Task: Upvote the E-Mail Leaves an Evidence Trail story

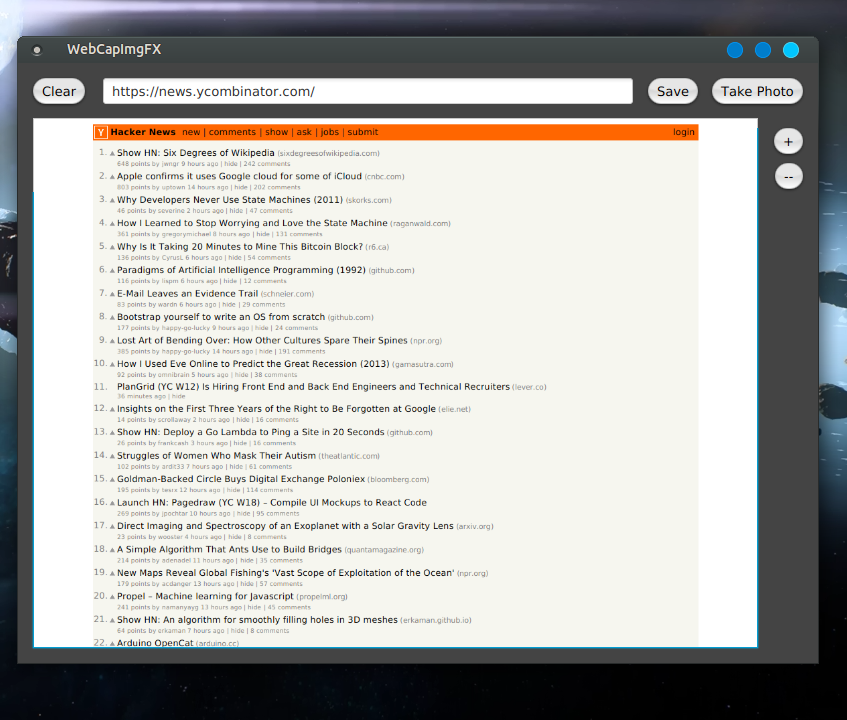Action: click(113, 294)
